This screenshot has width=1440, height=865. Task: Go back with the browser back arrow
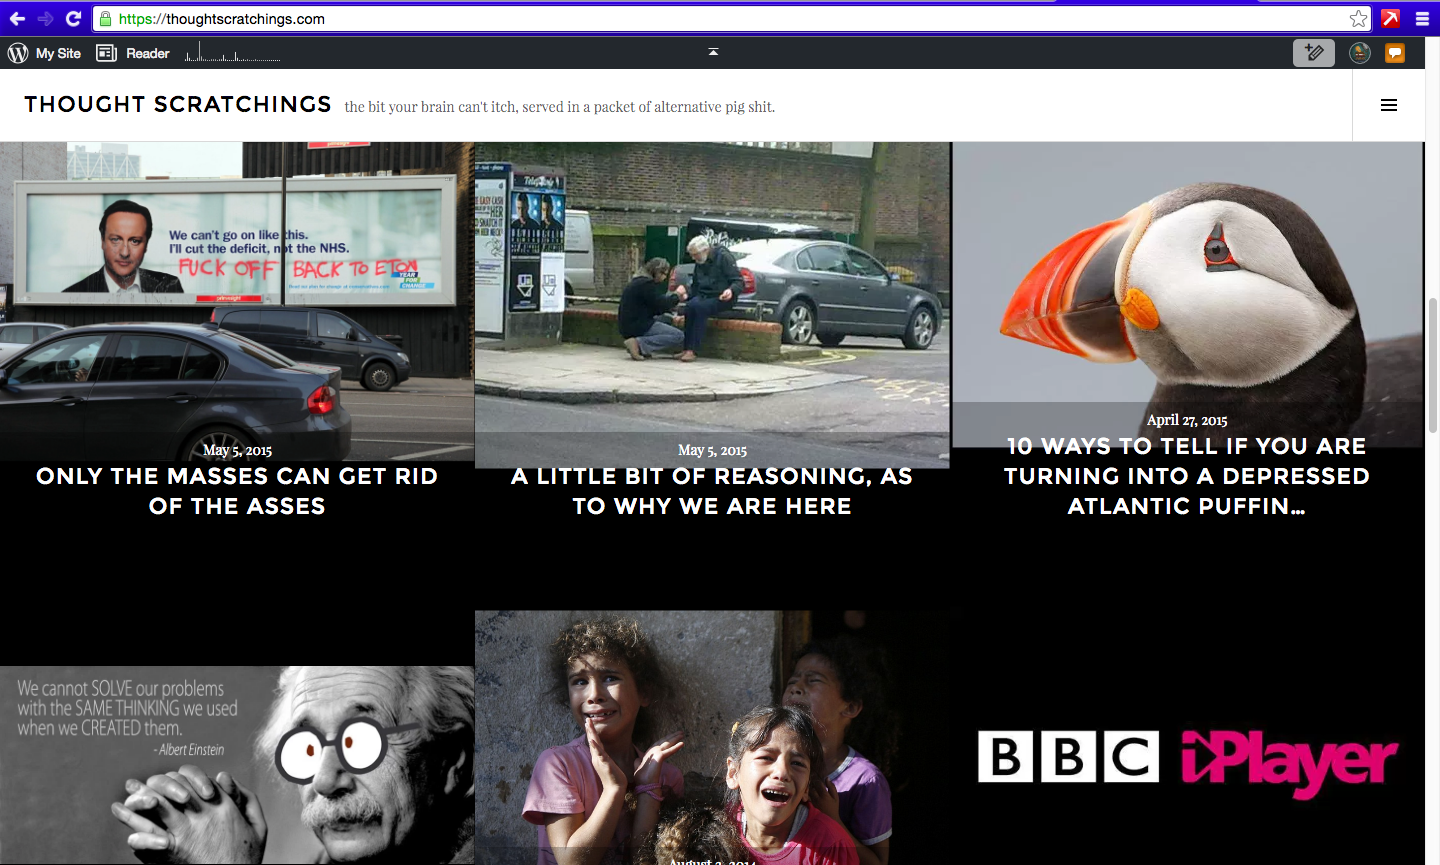click(x=17, y=18)
